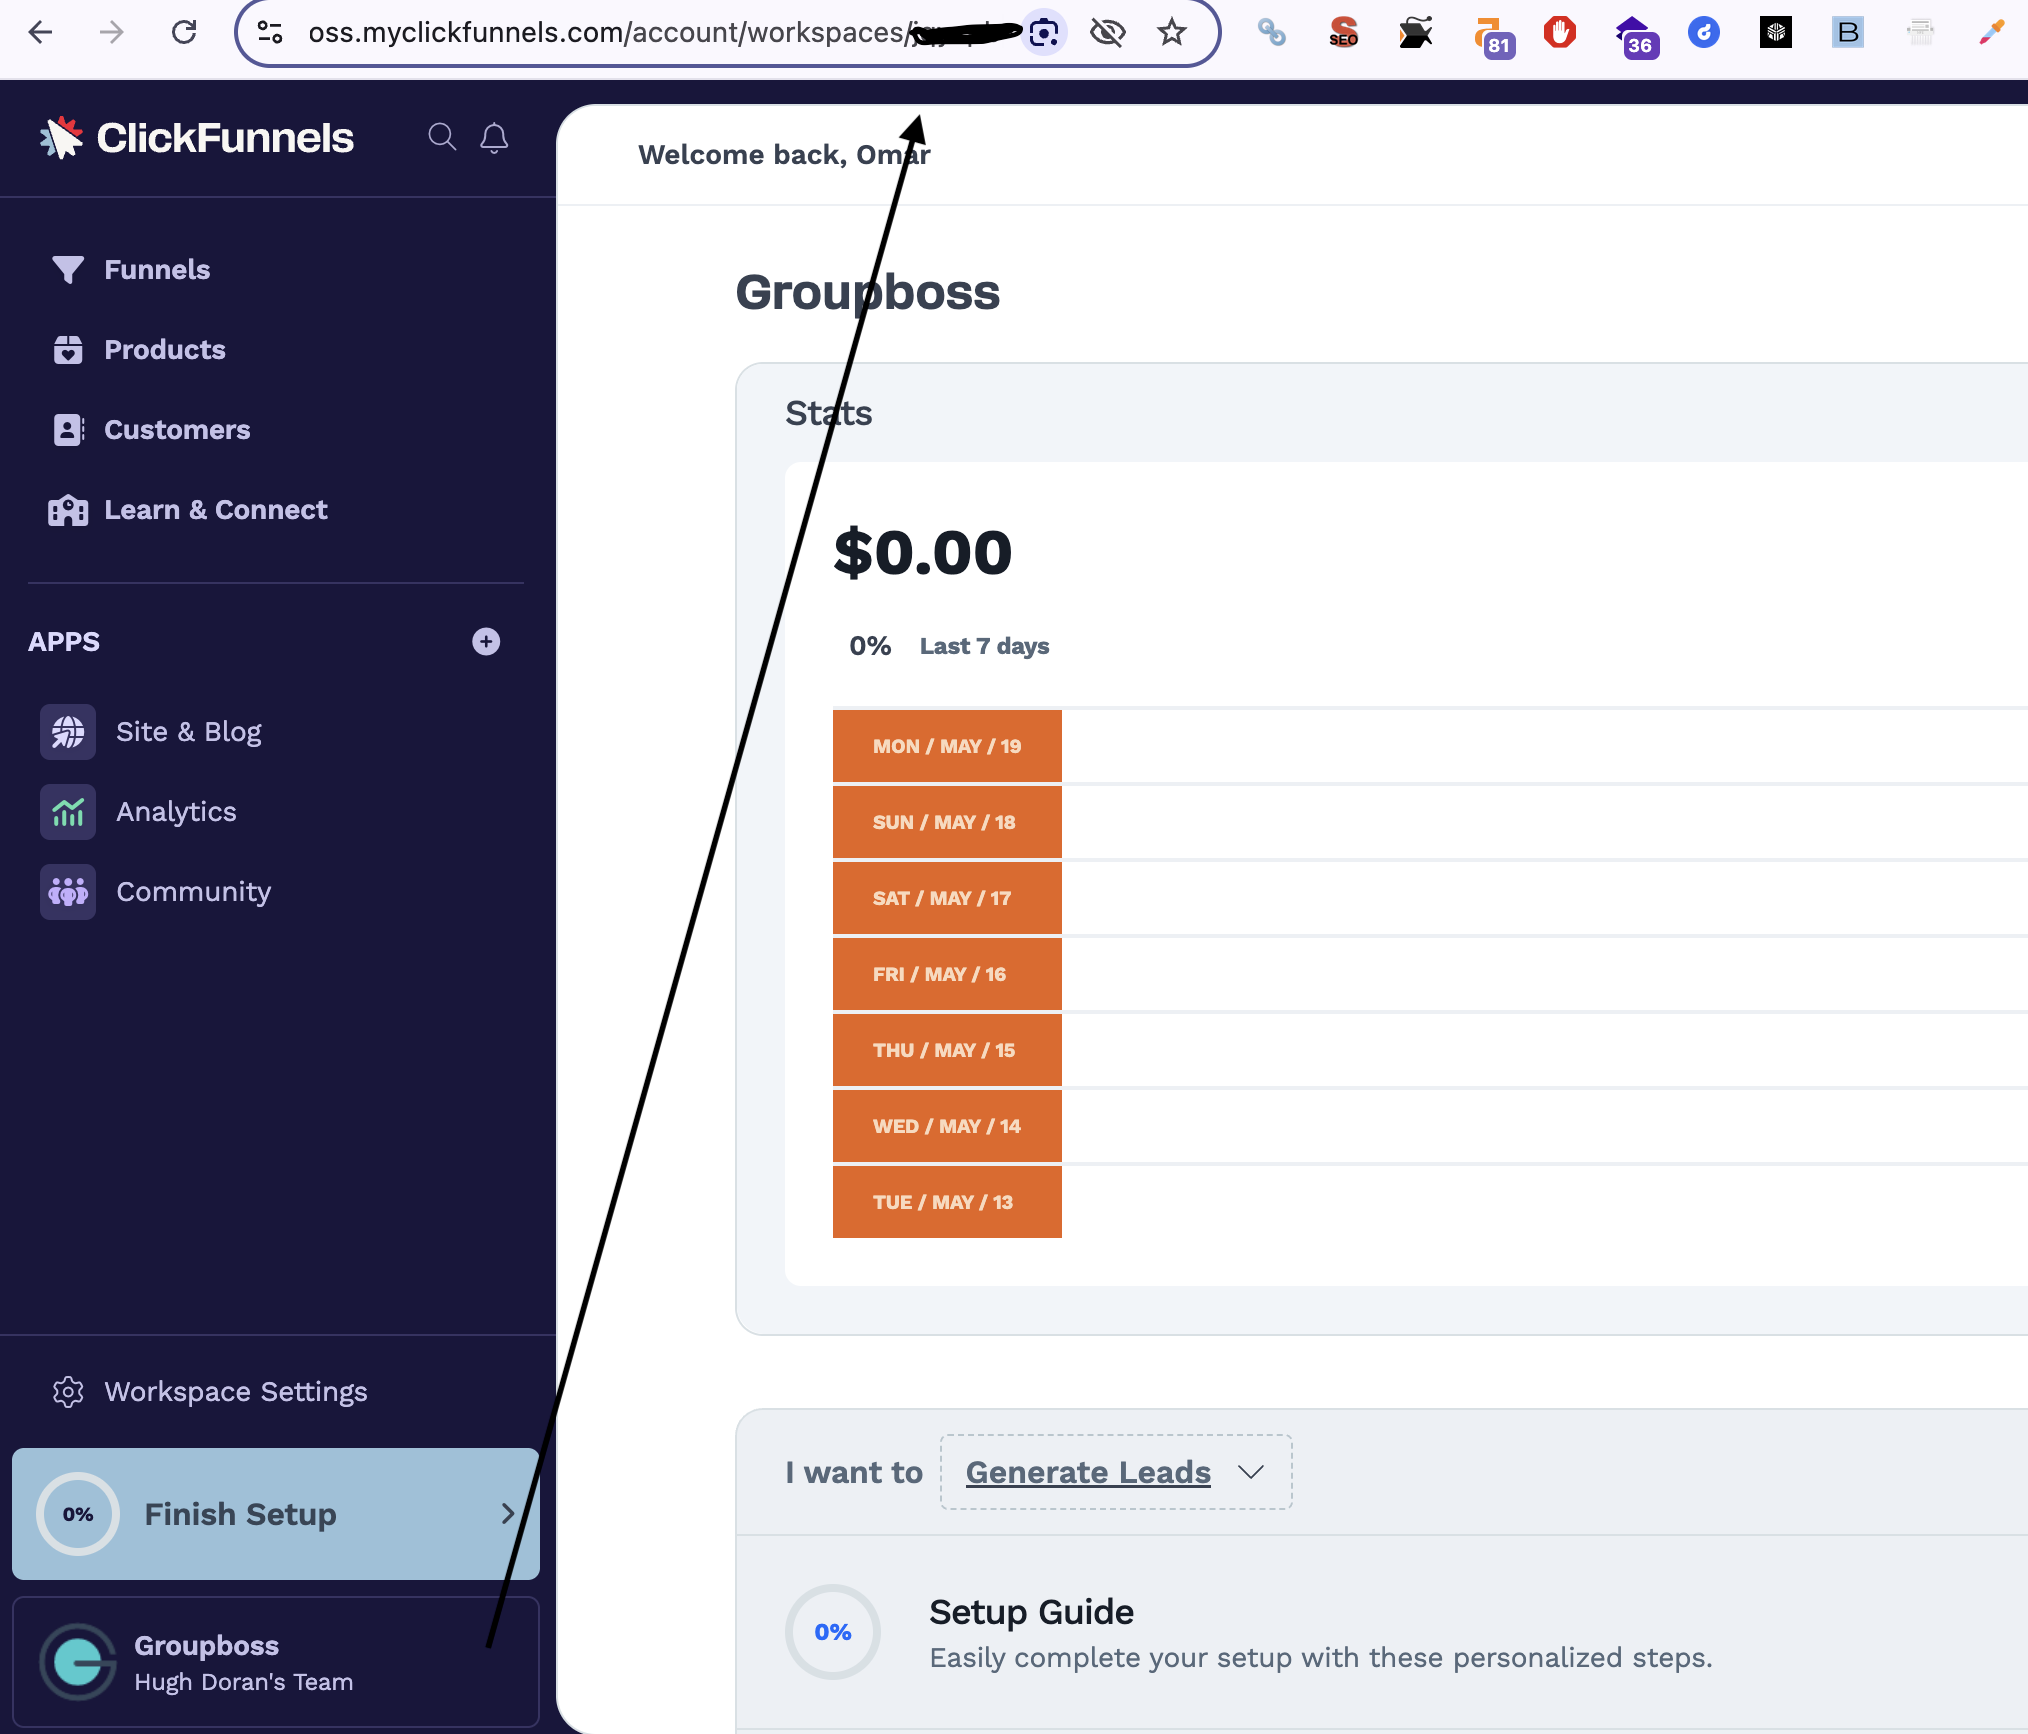Click the Setup Guide heading
This screenshot has height=1734, width=2028.
click(x=1031, y=1612)
